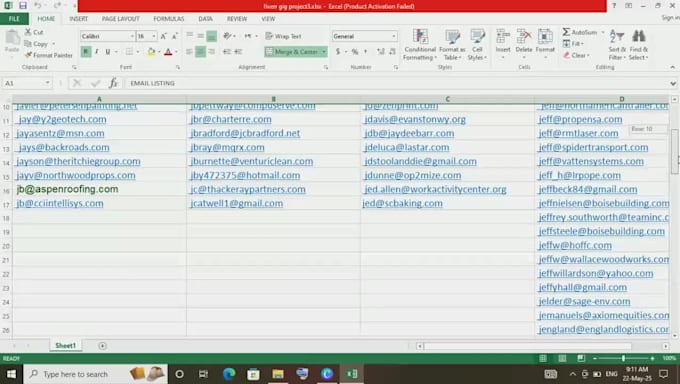The height and width of the screenshot is (384, 680).
Task: Apply the red font color A
Action: [168, 52]
